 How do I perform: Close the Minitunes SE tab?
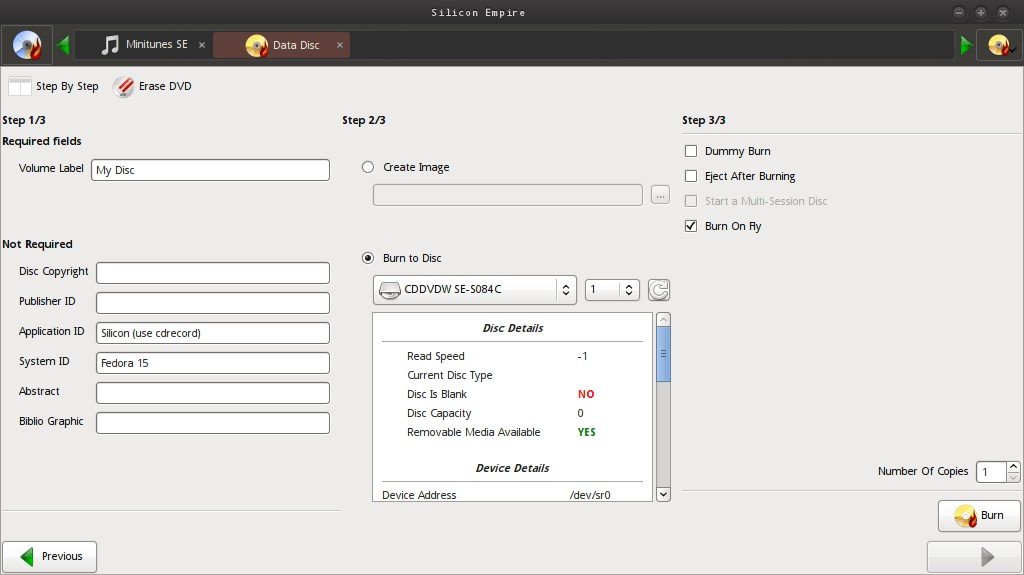202,45
